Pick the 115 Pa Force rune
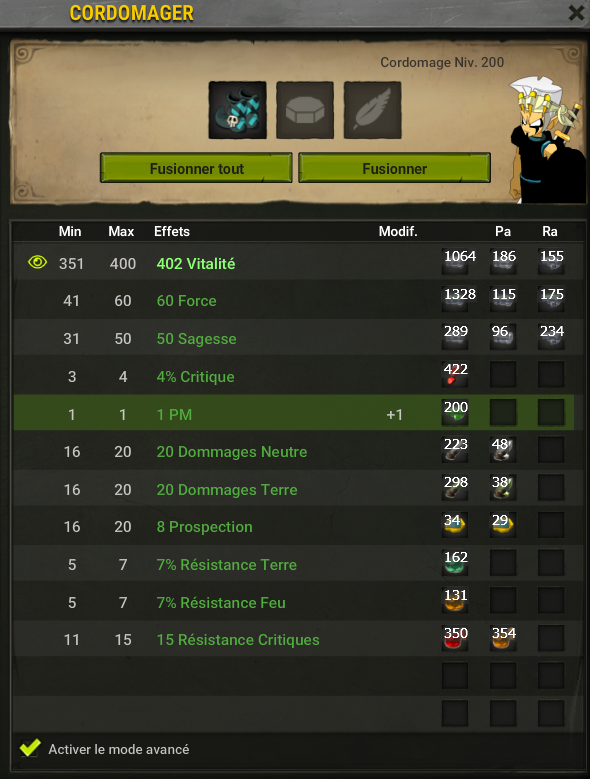 click(x=503, y=300)
